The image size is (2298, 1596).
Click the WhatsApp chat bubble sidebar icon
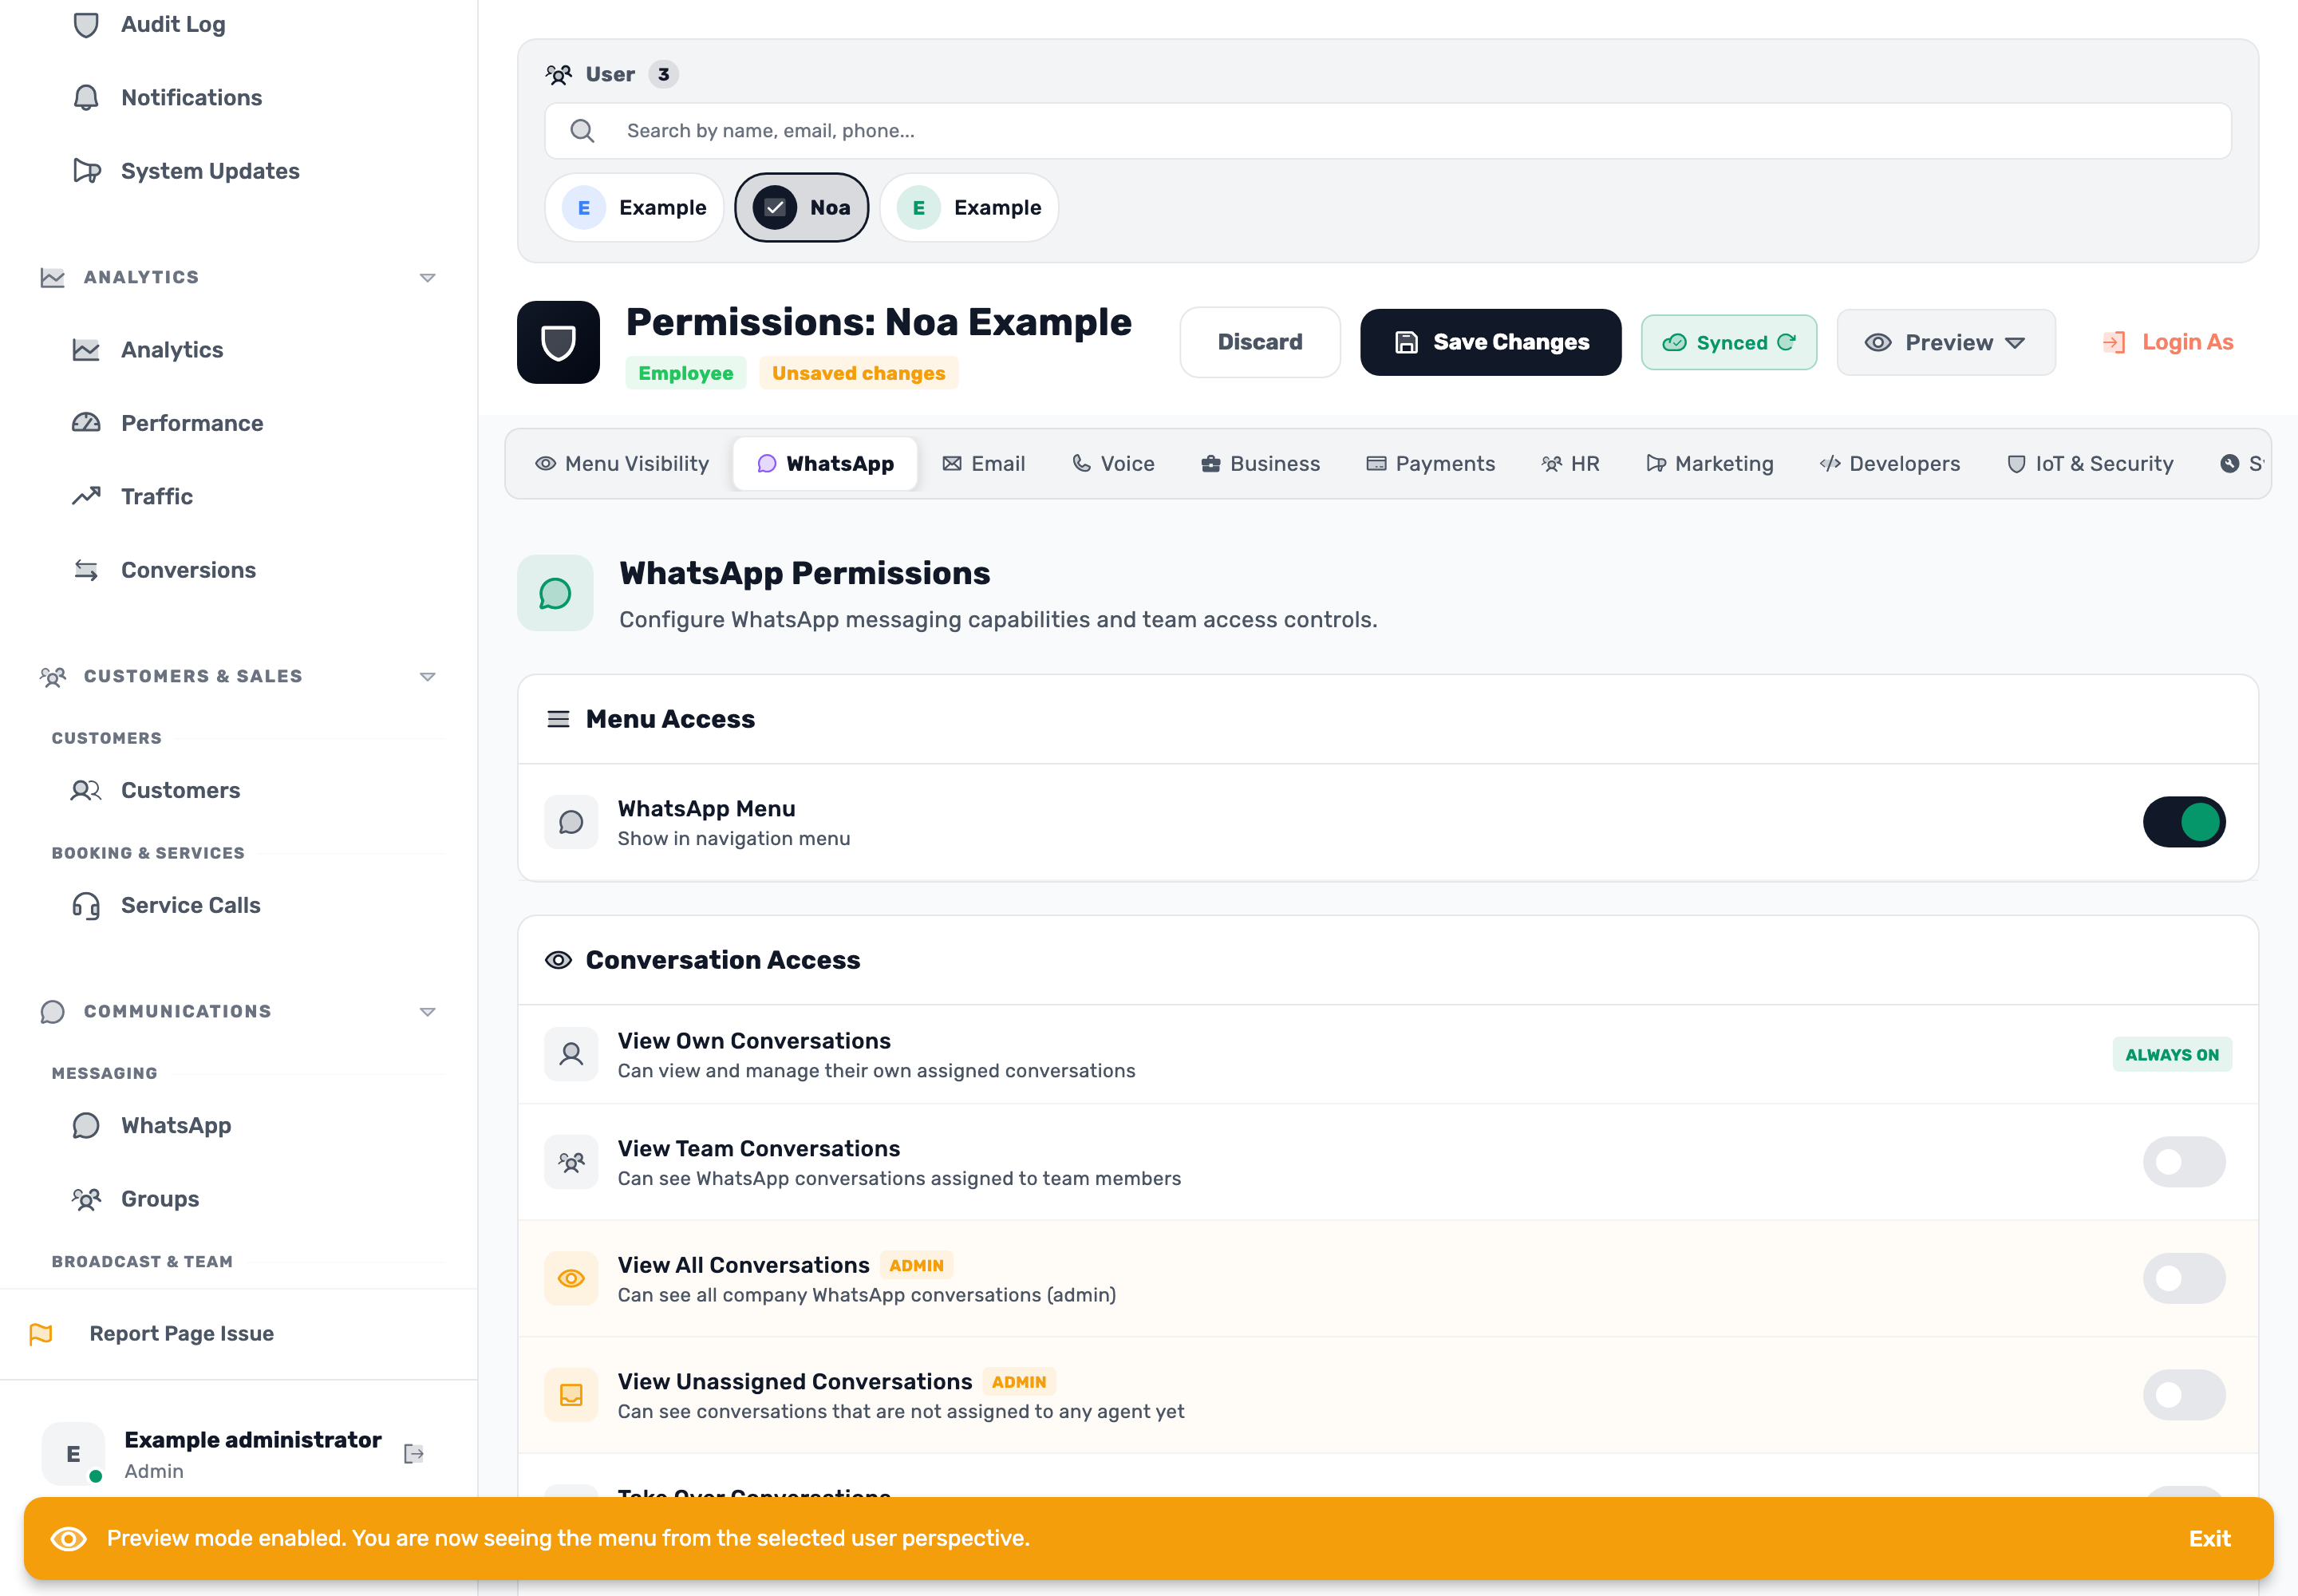pyautogui.click(x=86, y=1125)
